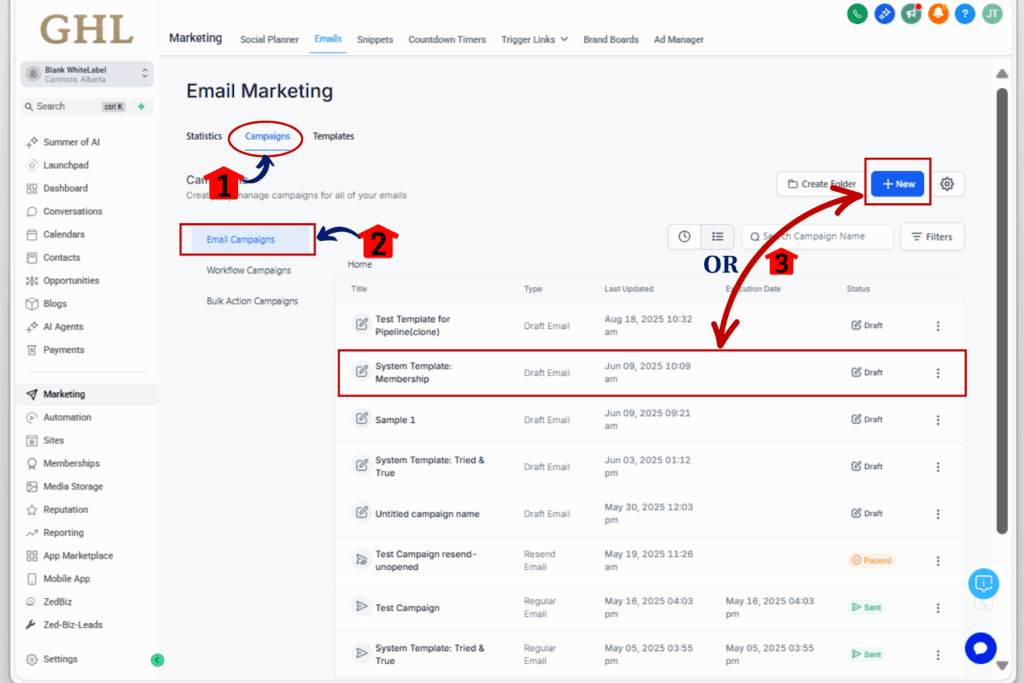Open the megaphone announcements icon
Viewport: 1024px width, 683px height.
click(911, 13)
